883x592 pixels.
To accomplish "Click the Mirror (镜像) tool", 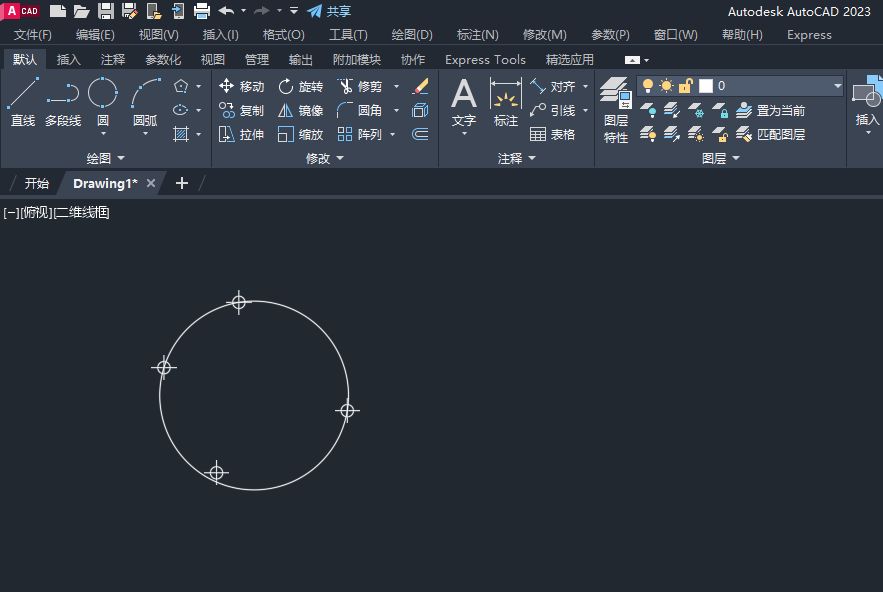I will point(301,110).
